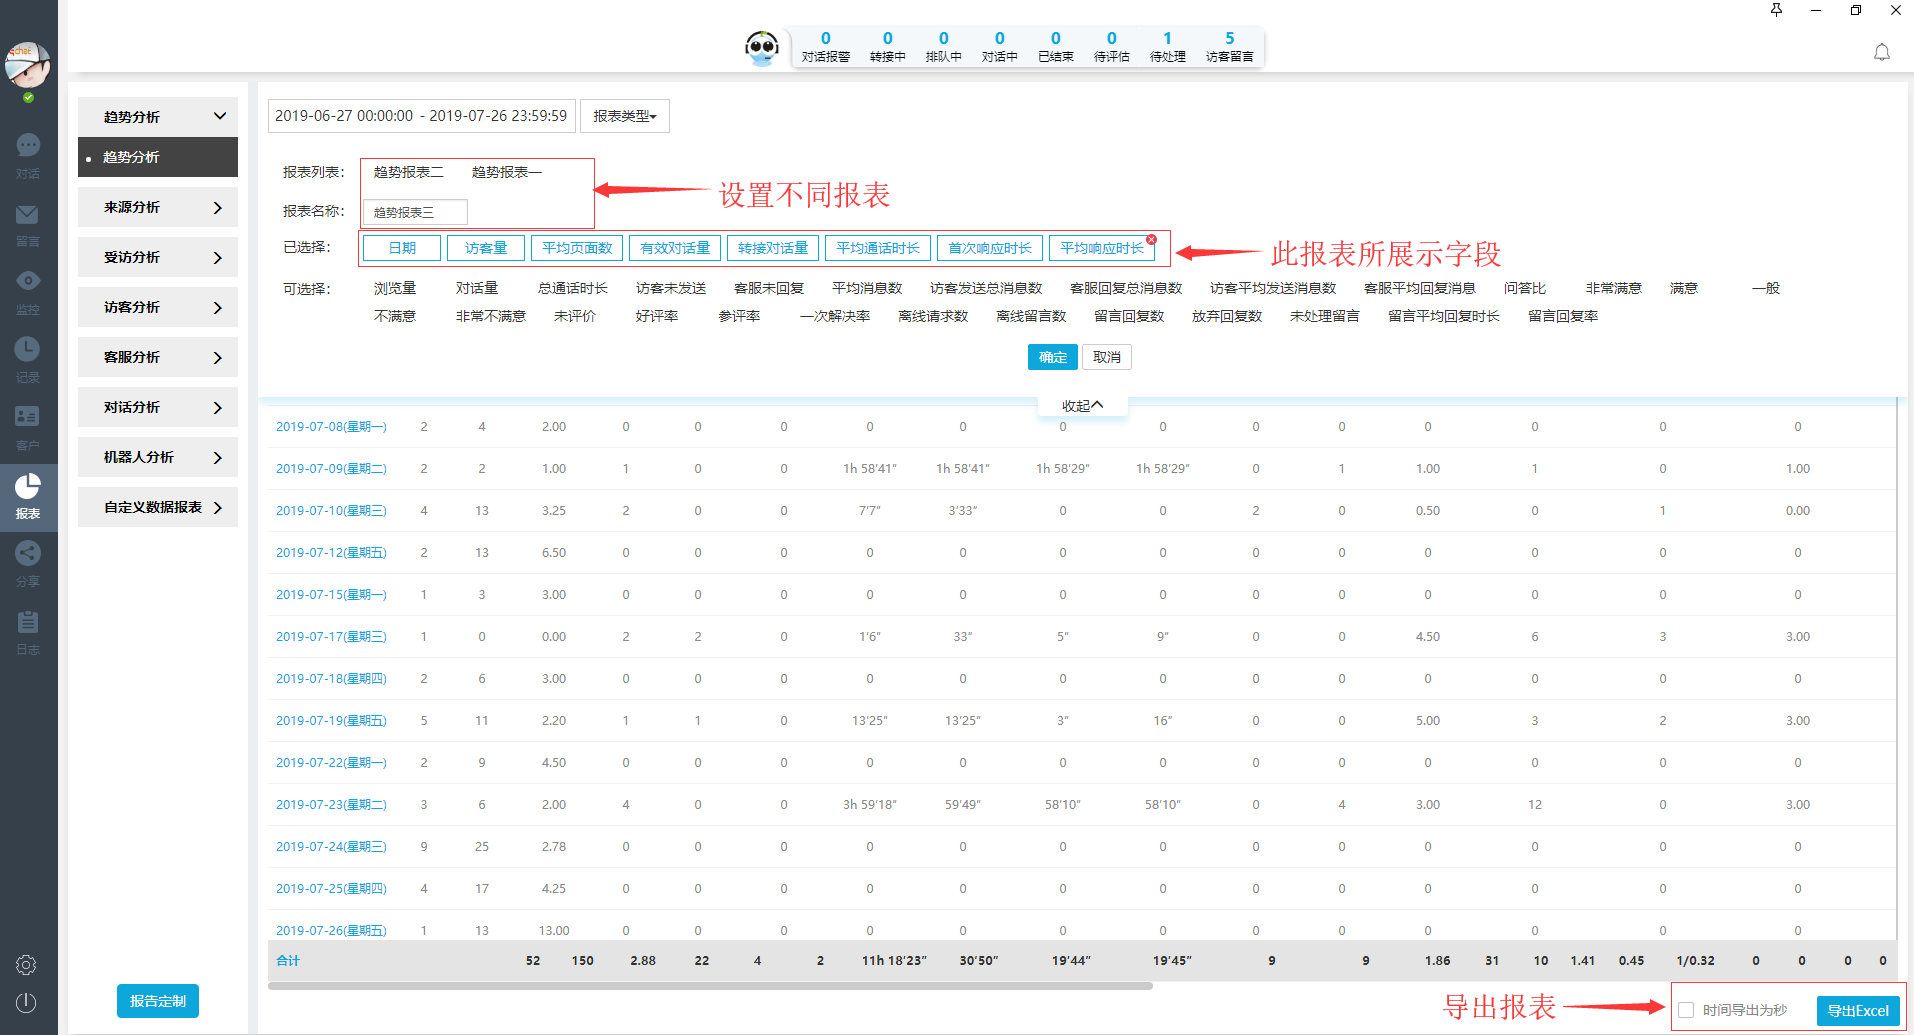View 转接中 status counter
Screen dimensions: 1914x1035
pos(887,47)
